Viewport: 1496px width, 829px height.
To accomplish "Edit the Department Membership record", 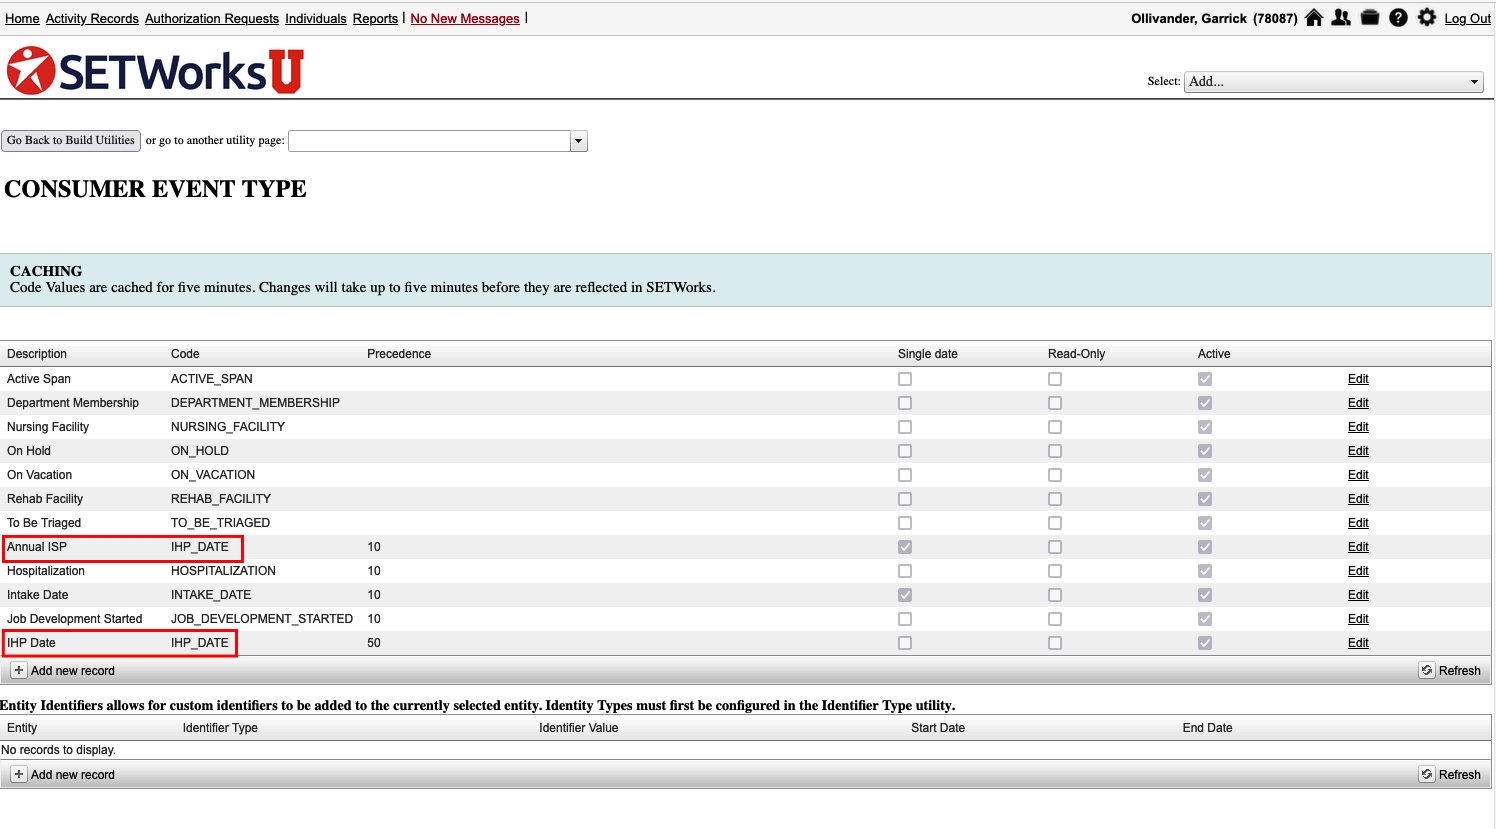I will pos(1358,403).
